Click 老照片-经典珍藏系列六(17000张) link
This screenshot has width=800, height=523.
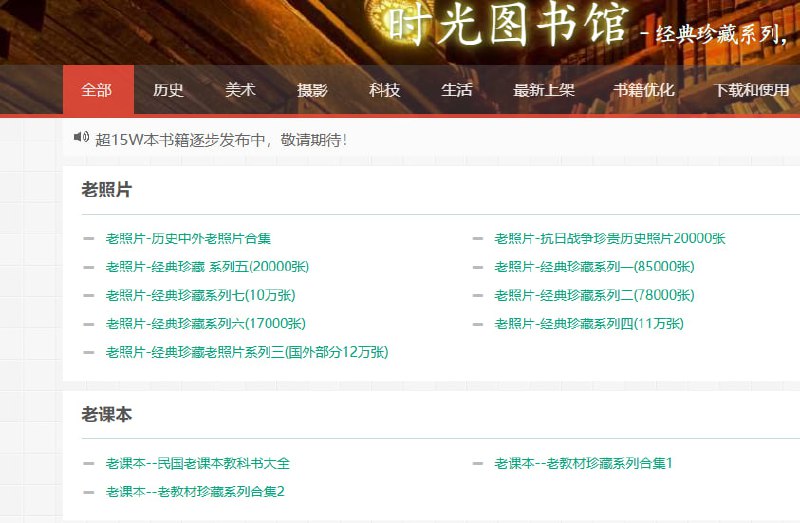205,324
